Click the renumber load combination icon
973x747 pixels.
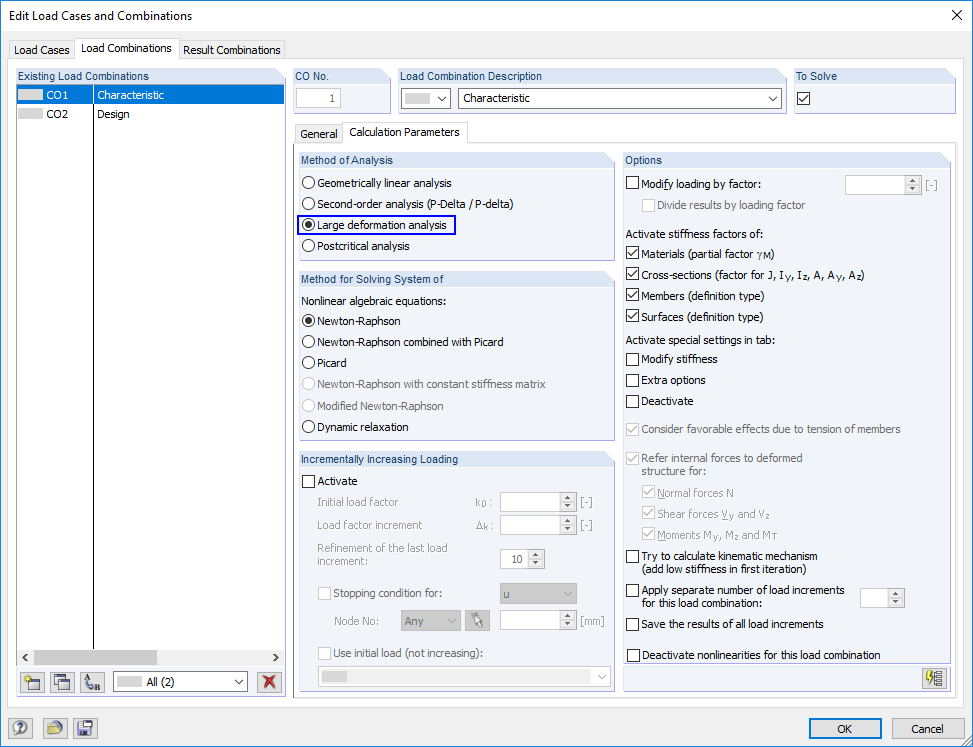92,682
